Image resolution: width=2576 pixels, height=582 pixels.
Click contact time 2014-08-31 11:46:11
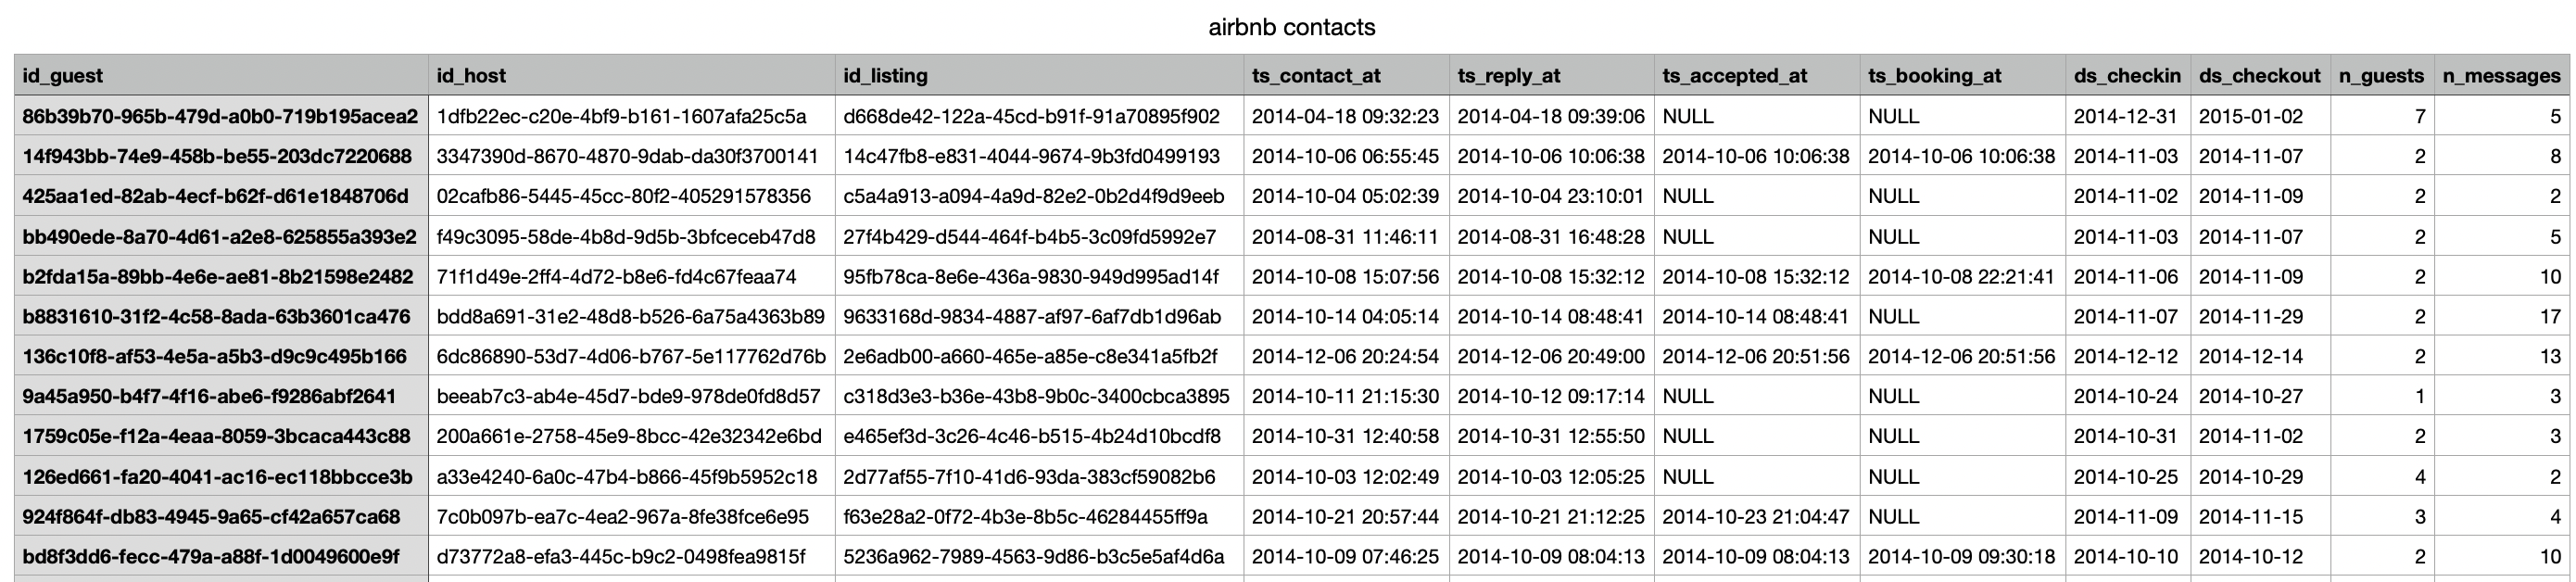[x=1346, y=237]
